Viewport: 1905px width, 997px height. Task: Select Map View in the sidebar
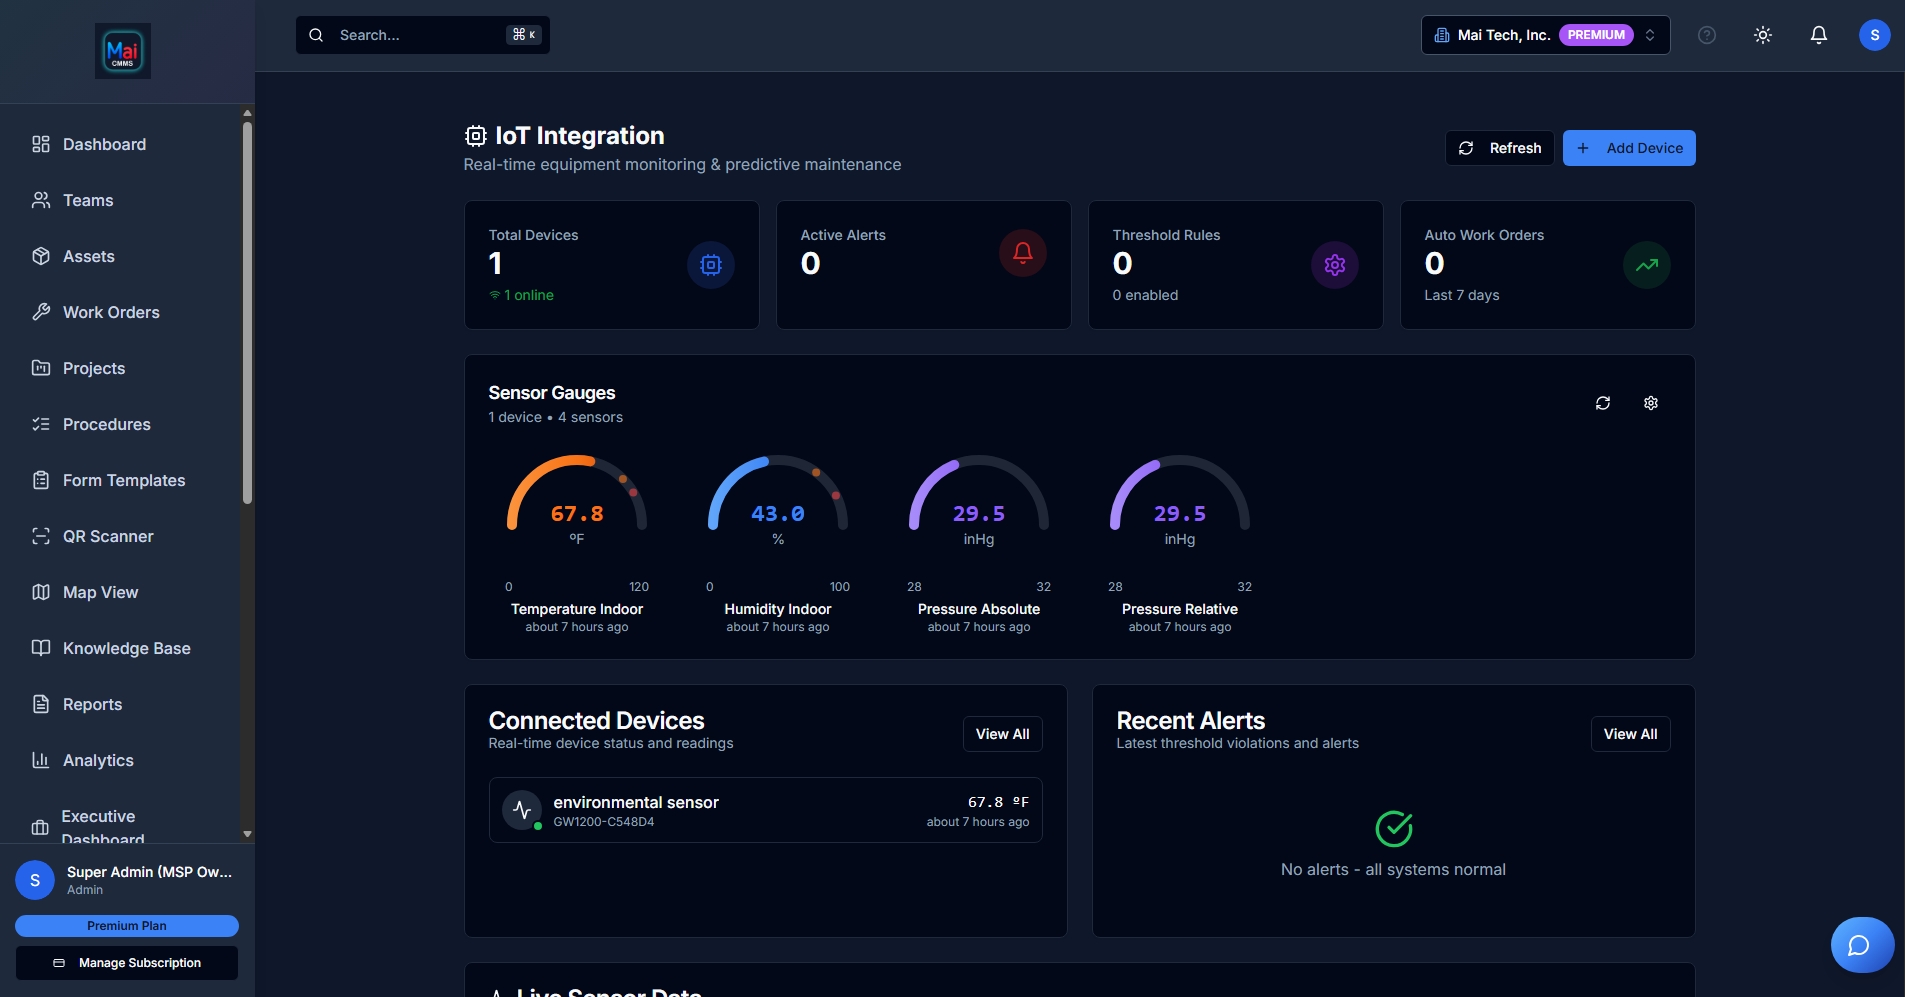tap(99, 592)
